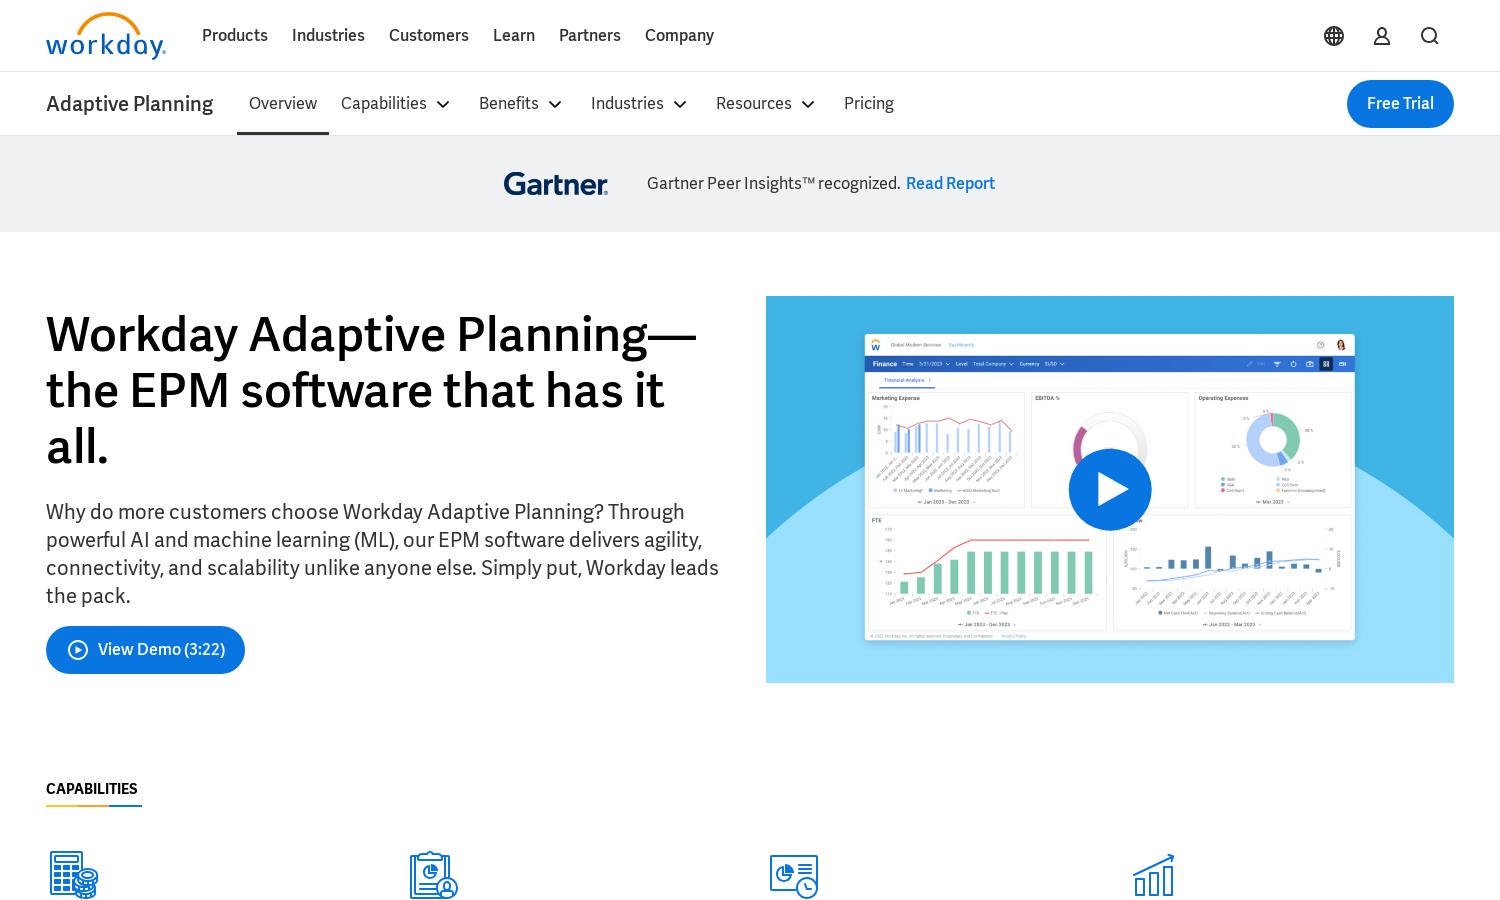The height and width of the screenshot is (900, 1500).
Task: Open the user account icon
Action: pyautogui.click(x=1382, y=36)
